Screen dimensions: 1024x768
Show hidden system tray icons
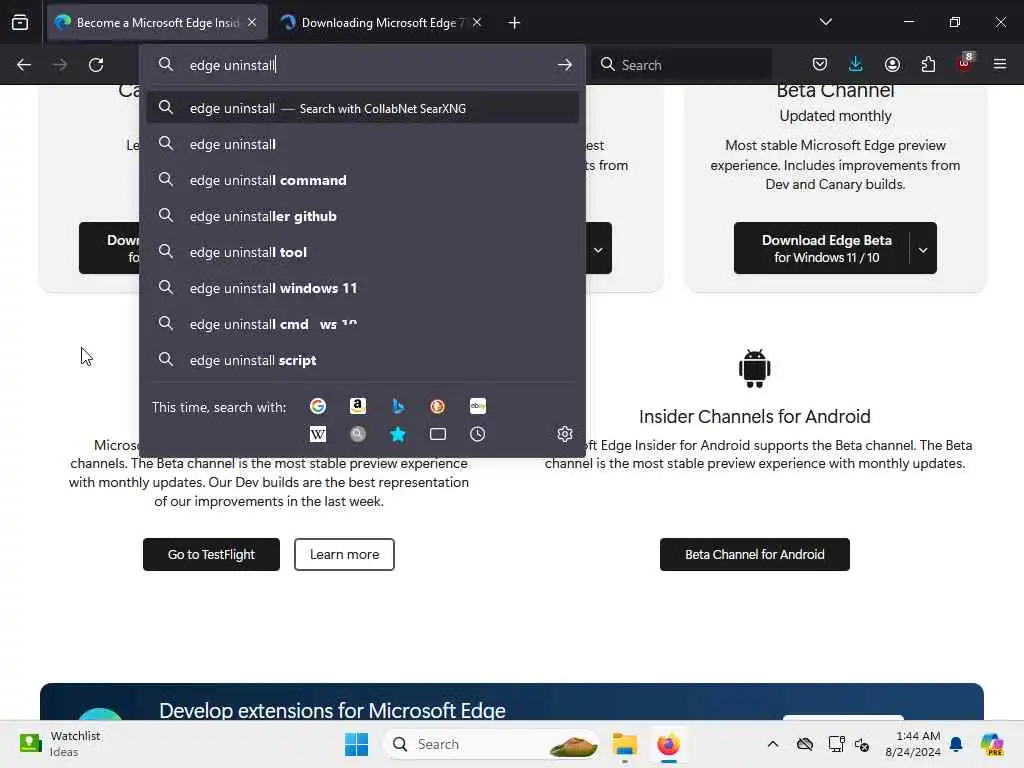[x=773, y=744]
